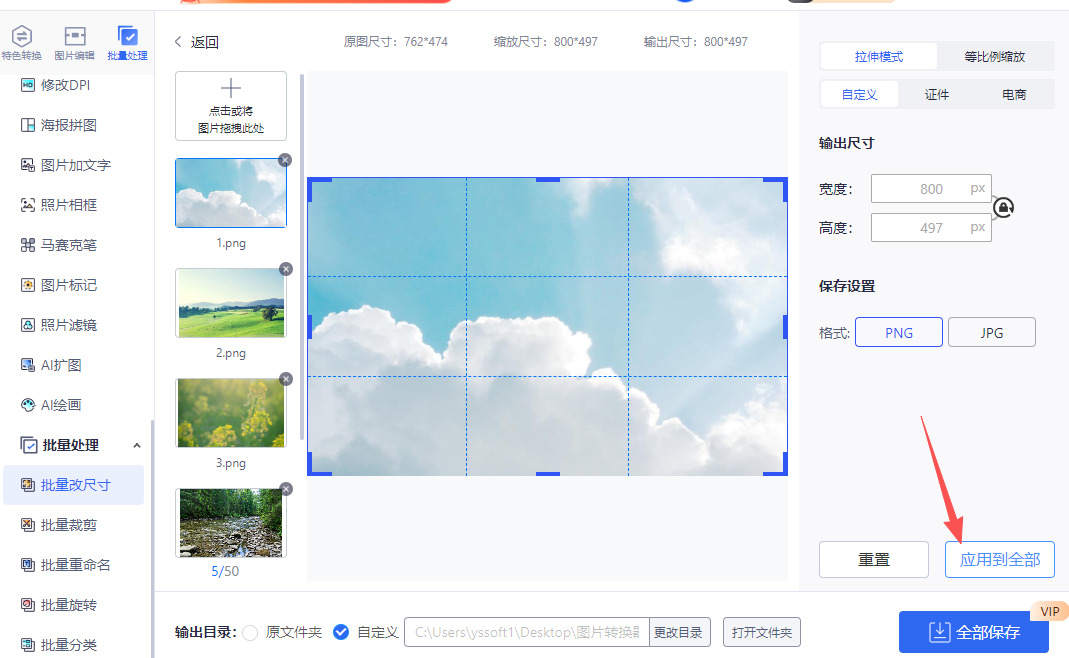
Task: Click the 5/50 image count text
Action: click(225, 571)
